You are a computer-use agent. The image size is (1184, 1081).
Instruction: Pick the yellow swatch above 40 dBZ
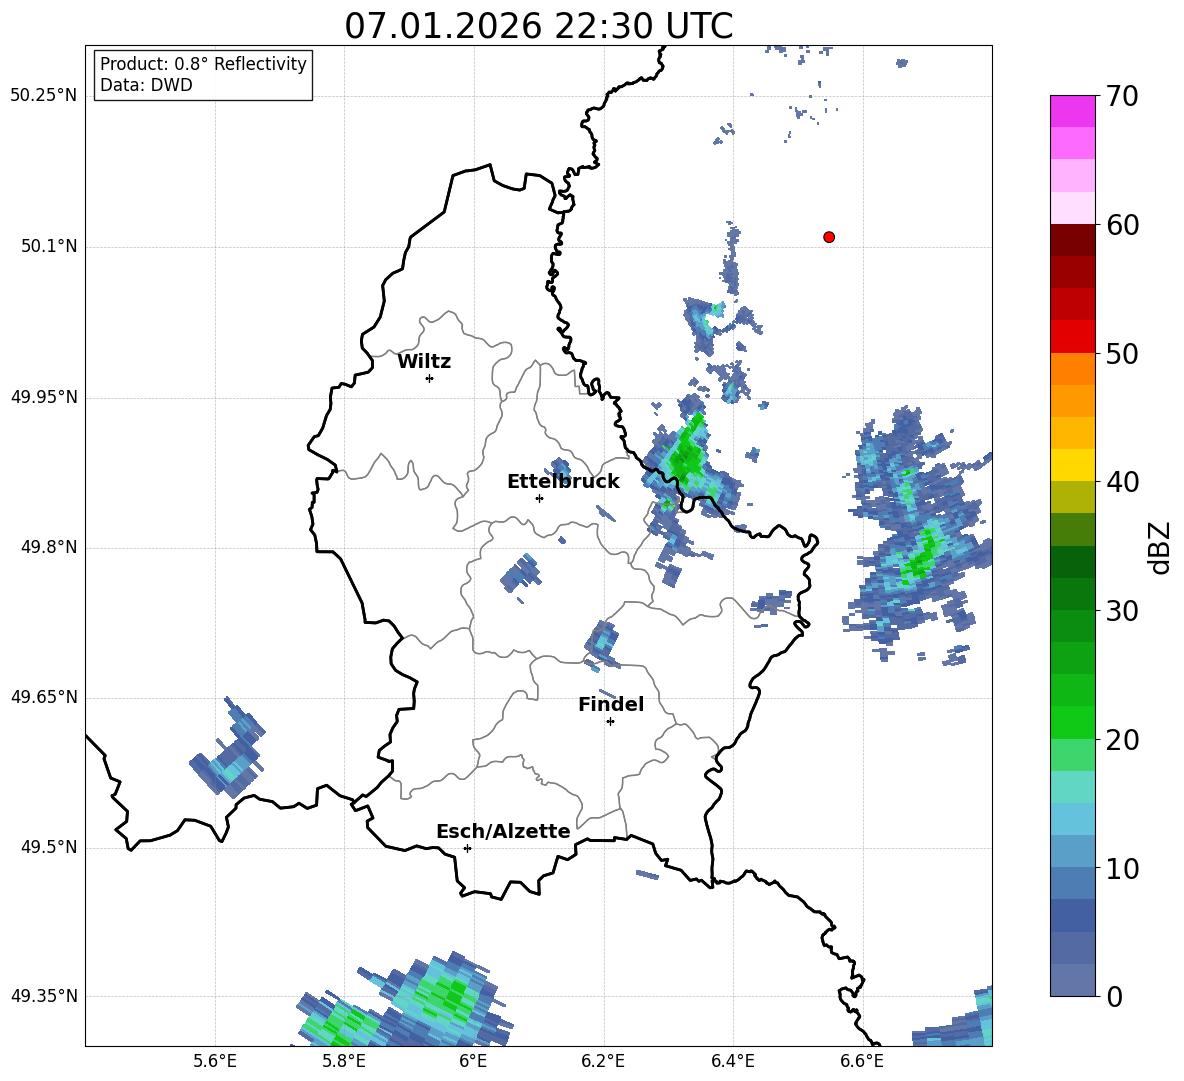point(1072,466)
